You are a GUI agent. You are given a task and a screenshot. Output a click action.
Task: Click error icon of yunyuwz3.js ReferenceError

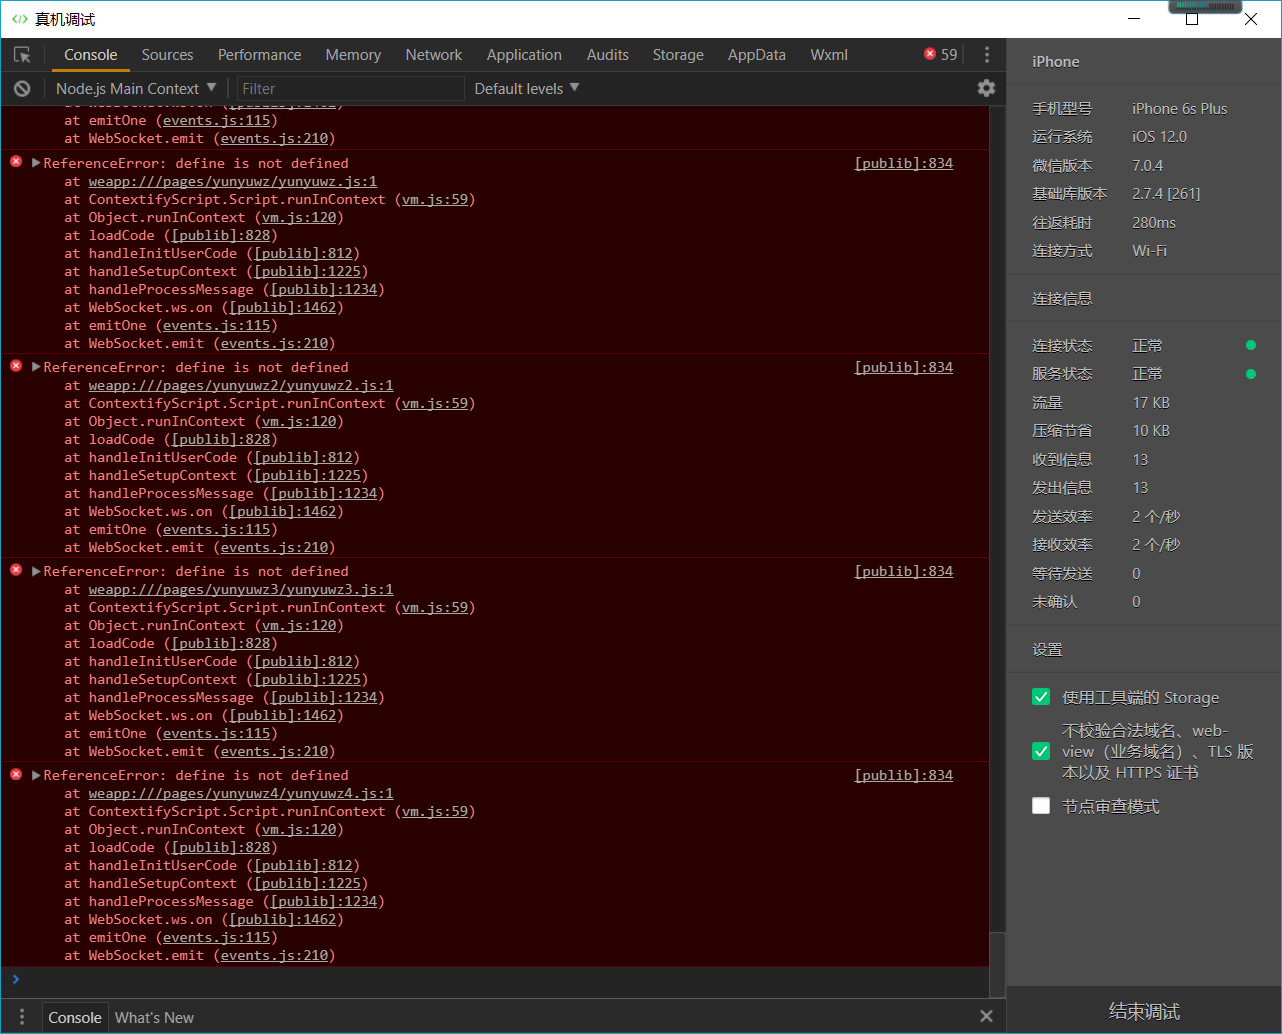[x=16, y=569]
